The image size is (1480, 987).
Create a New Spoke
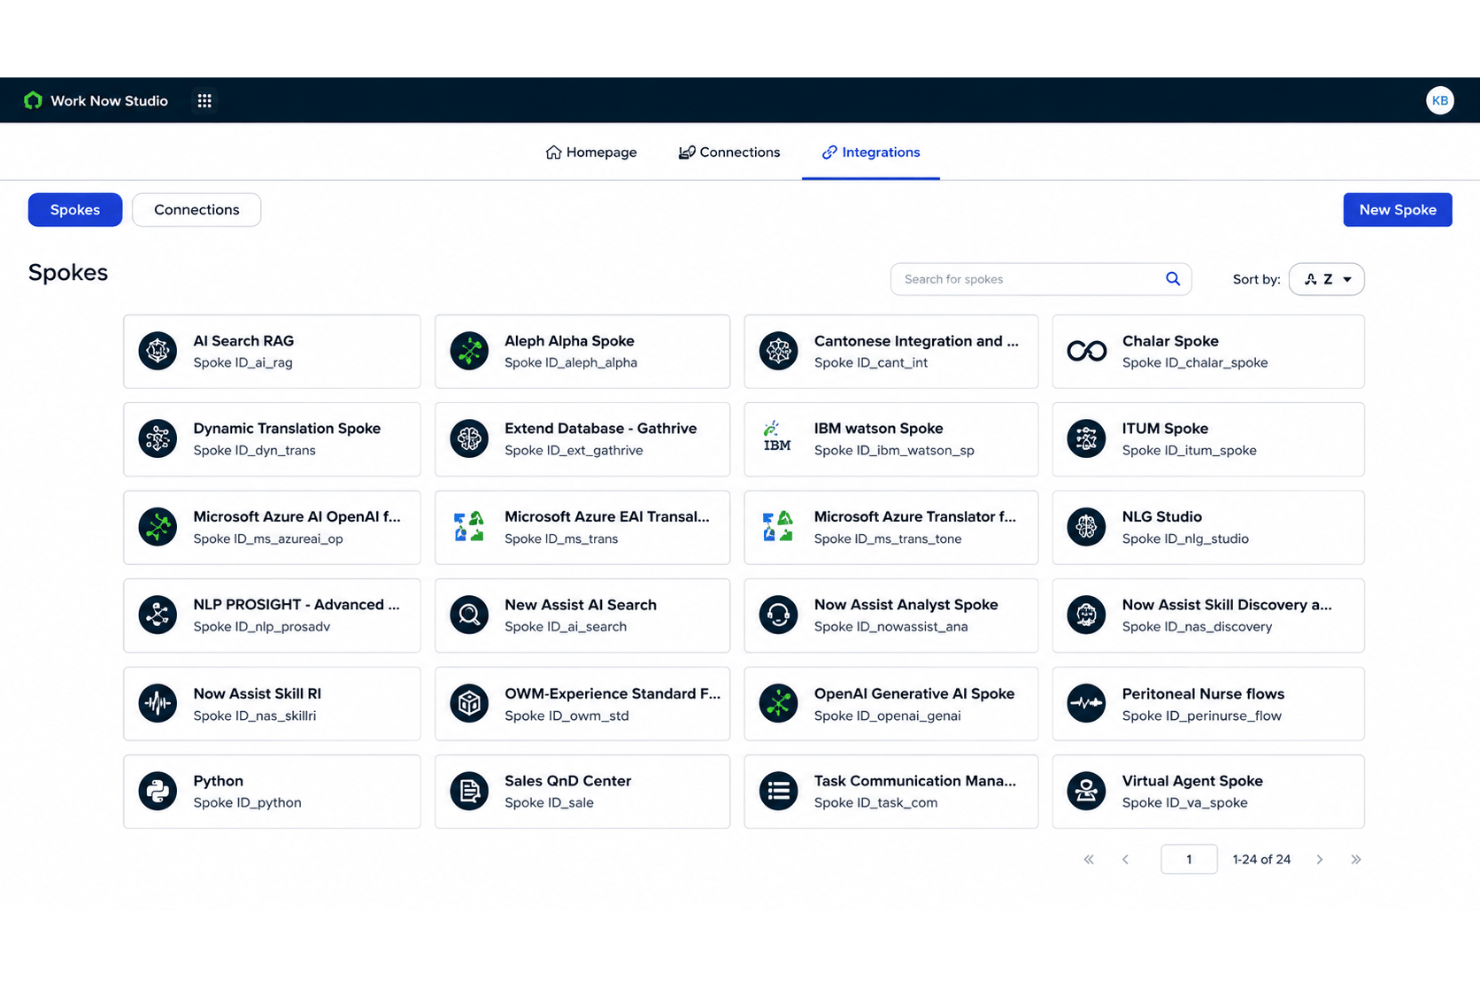pyautogui.click(x=1397, y=210)
